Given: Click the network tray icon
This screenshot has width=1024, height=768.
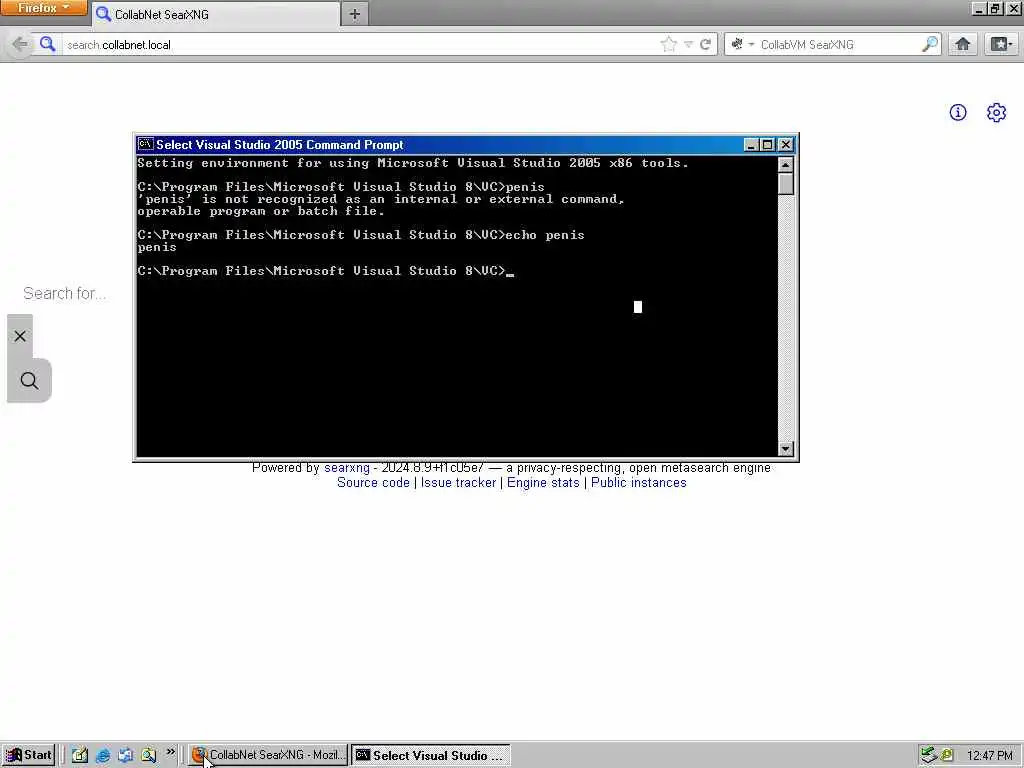Looking at the screenshot, I should pyautogui.click(x=929, y=755).
